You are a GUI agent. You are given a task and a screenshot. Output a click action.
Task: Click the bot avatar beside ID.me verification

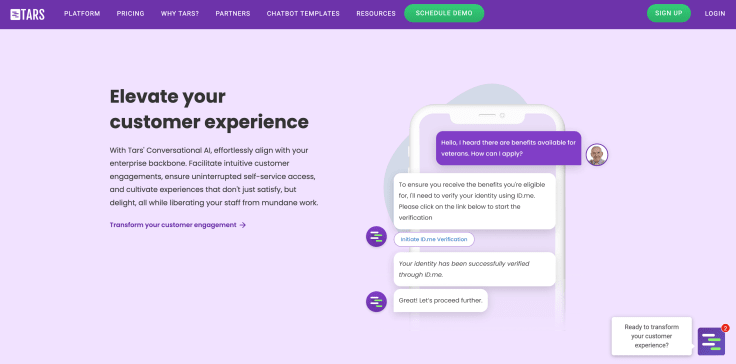click(376, 236)
